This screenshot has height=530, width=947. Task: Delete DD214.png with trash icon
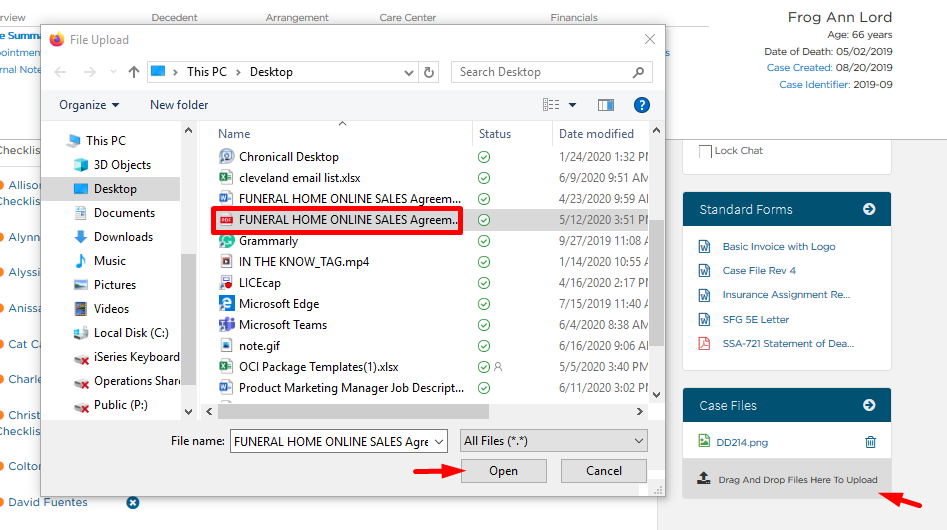coord(870,442)
